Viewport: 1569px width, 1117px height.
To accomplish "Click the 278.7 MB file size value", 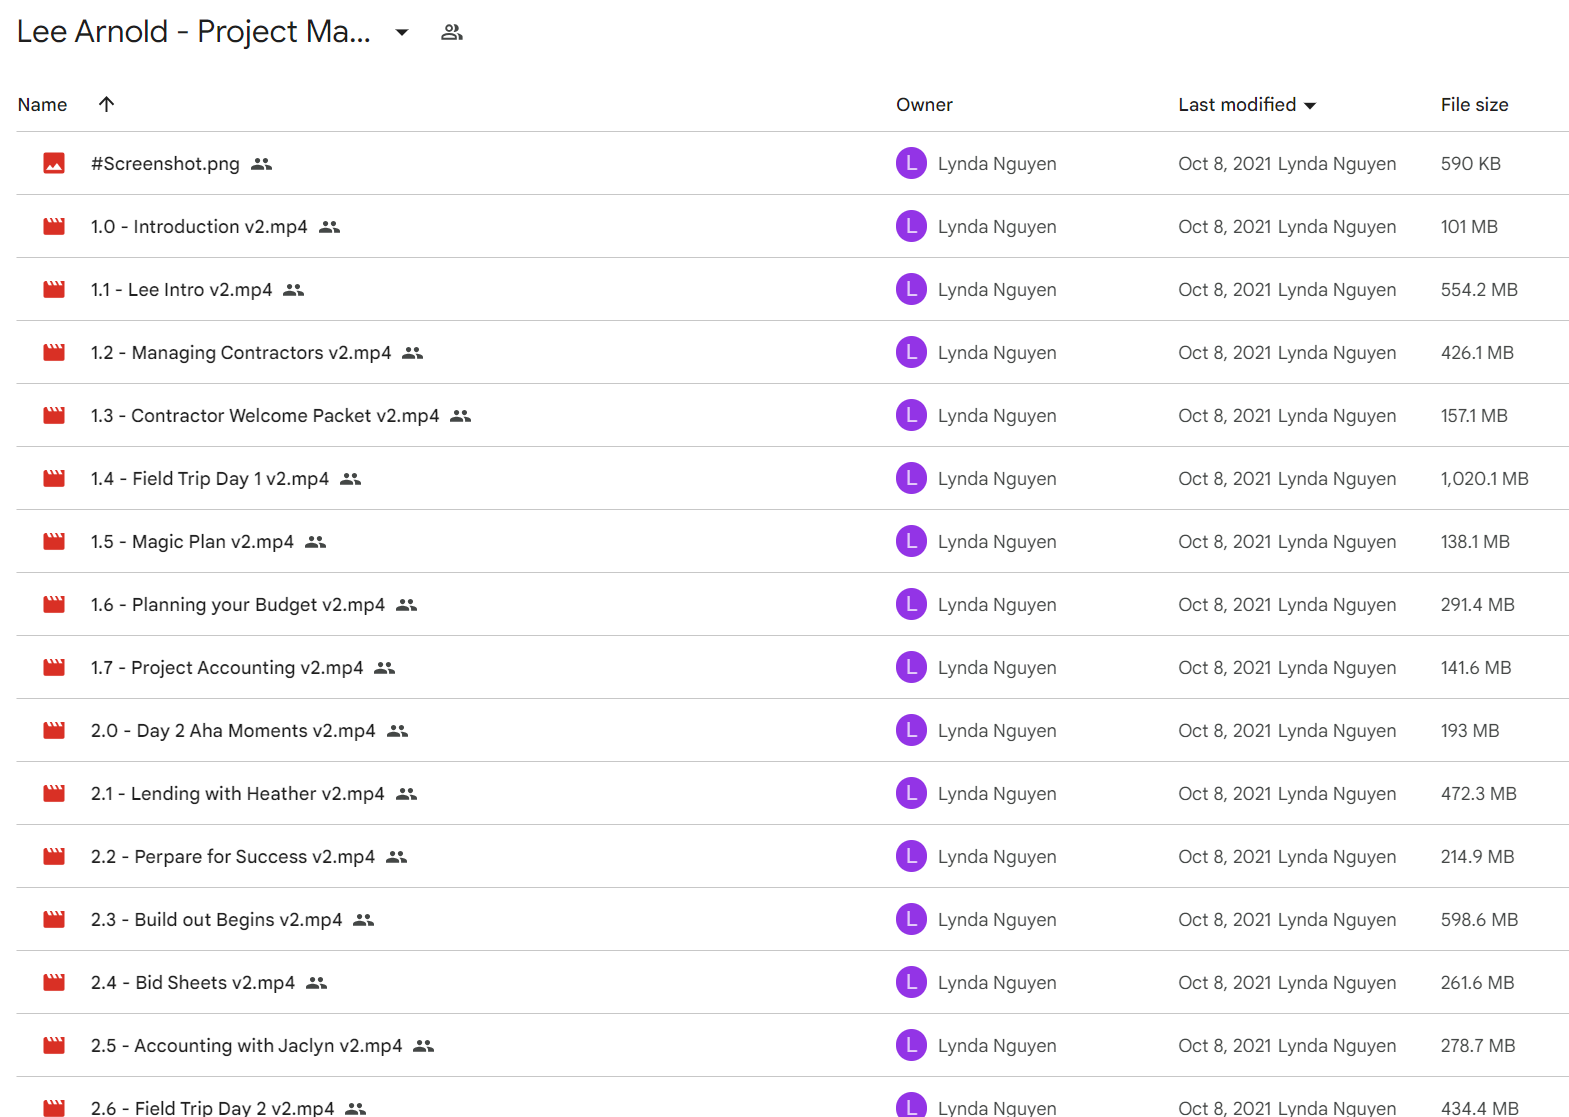I will tap(1478, 1045).
